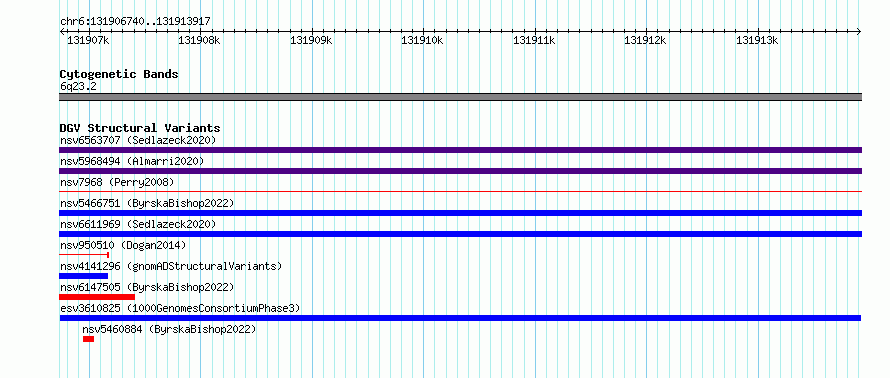Click the right arrow end of the ruler
890x378 pixels.
pyautogui.click(x=859, y=32)
